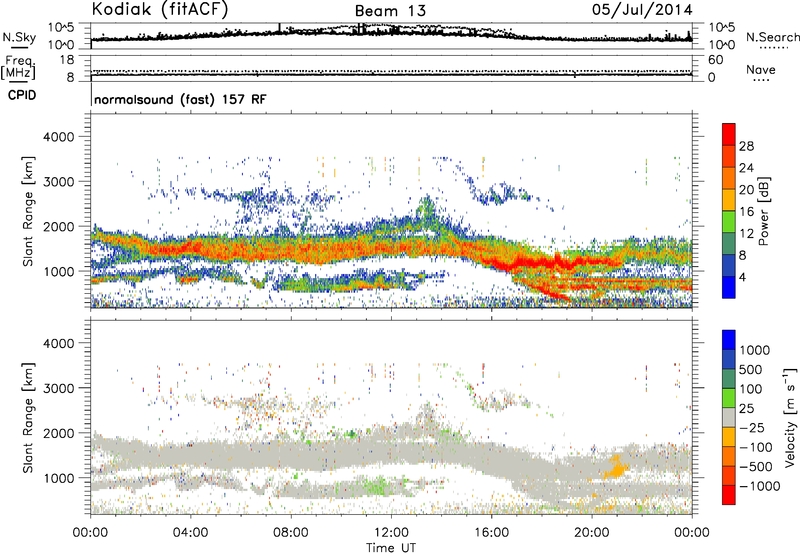Click the 'Kodiak (fitACF)' title text
This screenshot has width=800, height=554.
160,9
